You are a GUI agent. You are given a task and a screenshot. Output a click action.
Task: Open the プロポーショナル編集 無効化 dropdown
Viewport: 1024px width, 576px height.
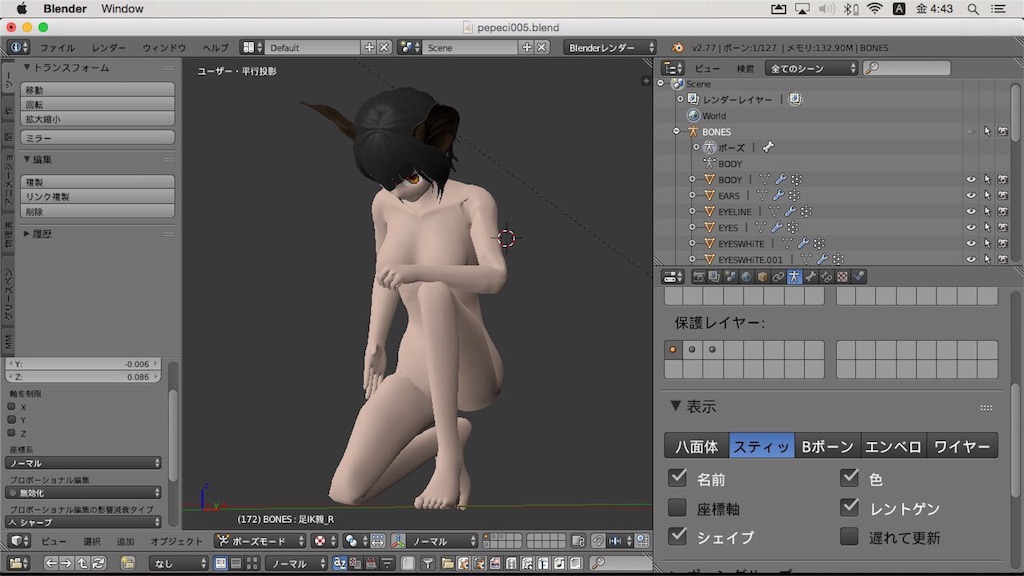pos(84,492)
